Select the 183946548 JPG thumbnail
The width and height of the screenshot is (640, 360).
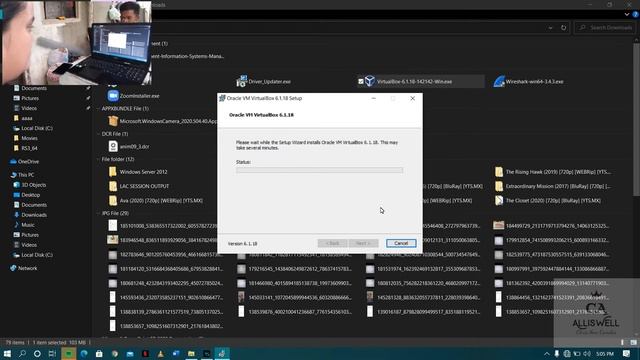click(x=113, y=240)
